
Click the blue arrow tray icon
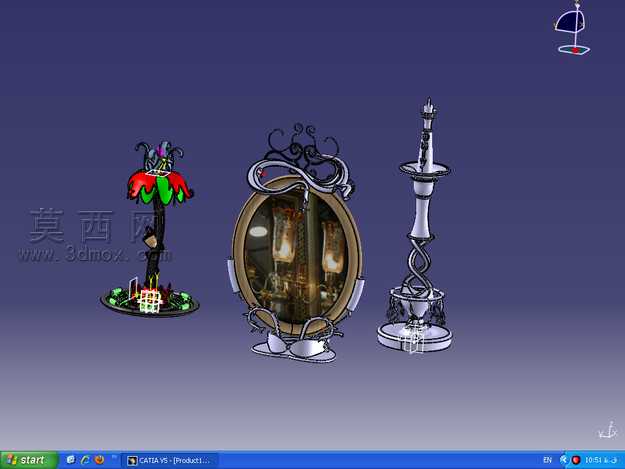(x=564, y=460)
